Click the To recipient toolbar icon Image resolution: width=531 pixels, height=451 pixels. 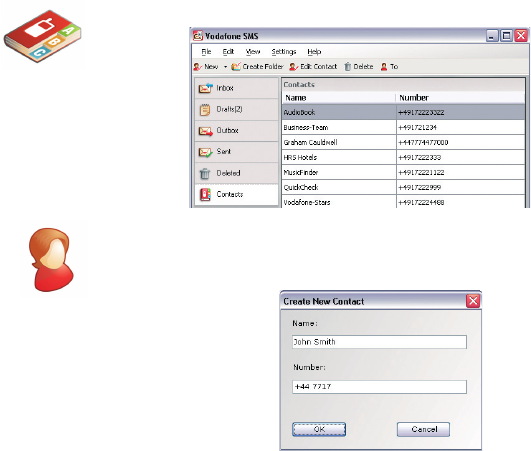(384, 67)
